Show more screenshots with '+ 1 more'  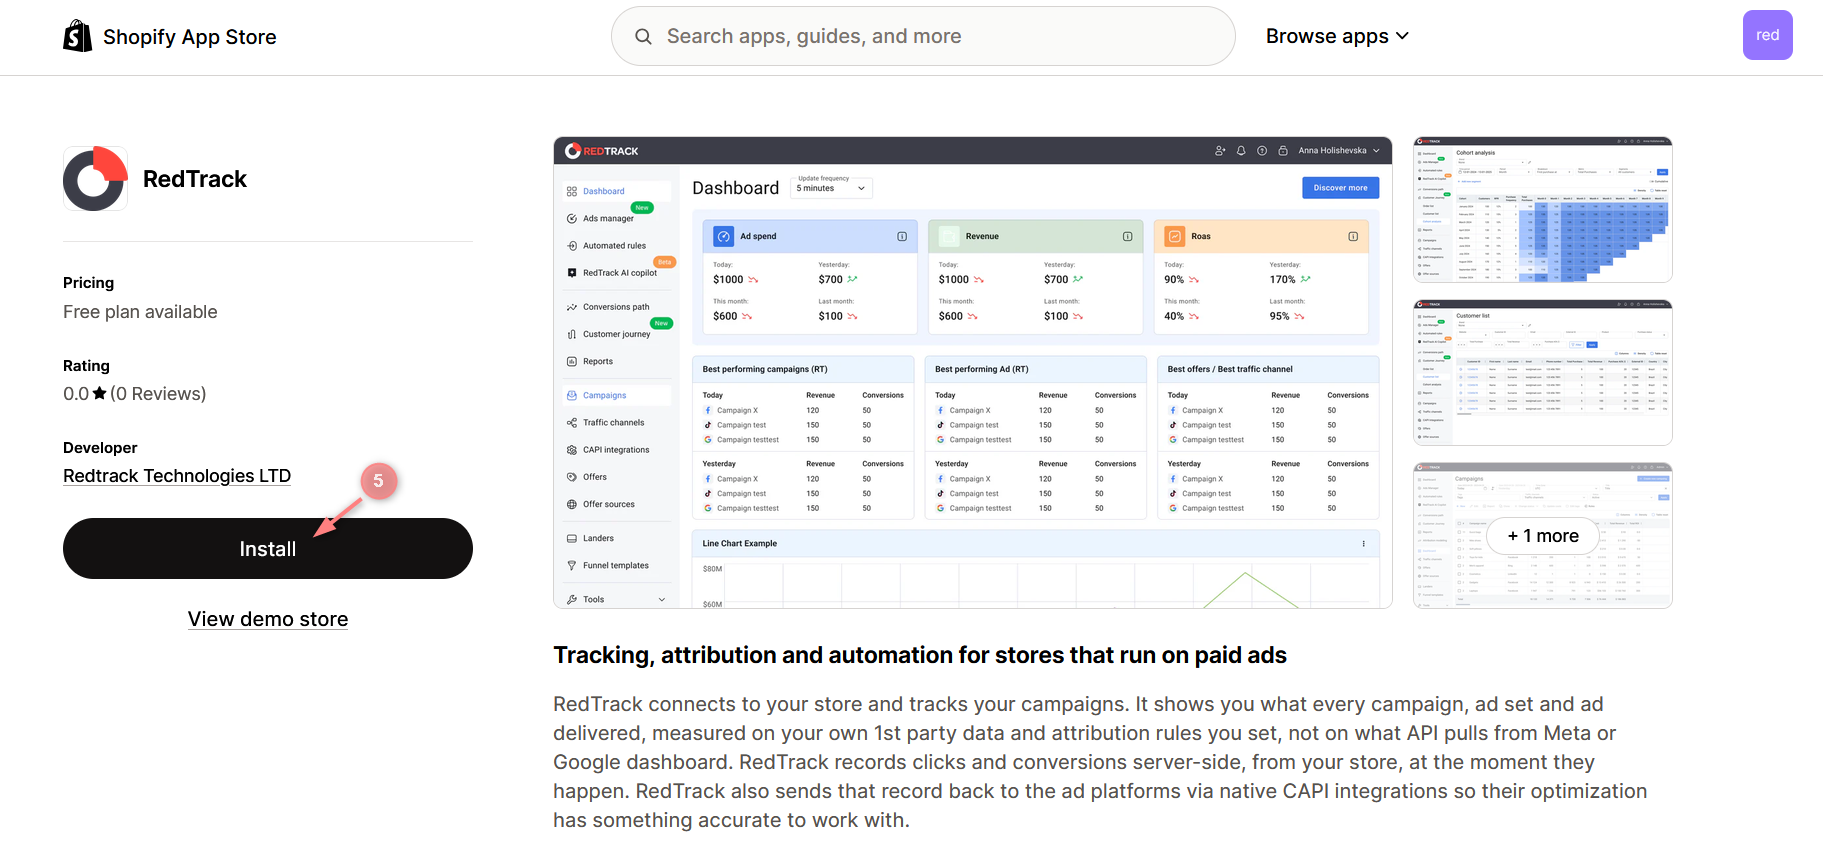tap(1543, 536)
